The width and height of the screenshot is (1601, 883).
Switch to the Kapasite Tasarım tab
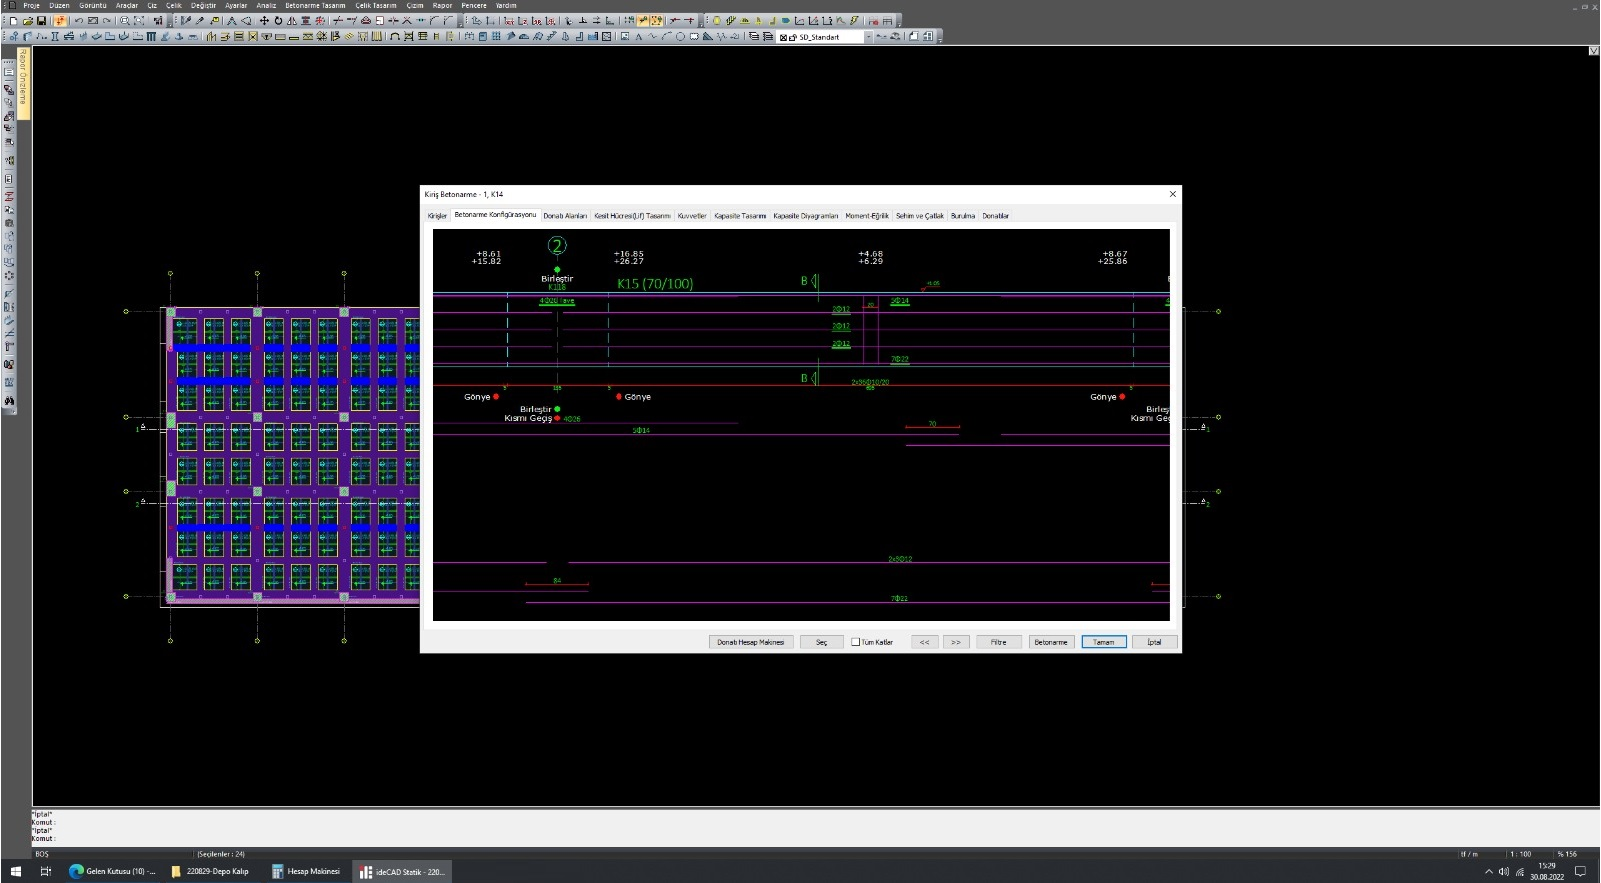(x=740, y=216)
